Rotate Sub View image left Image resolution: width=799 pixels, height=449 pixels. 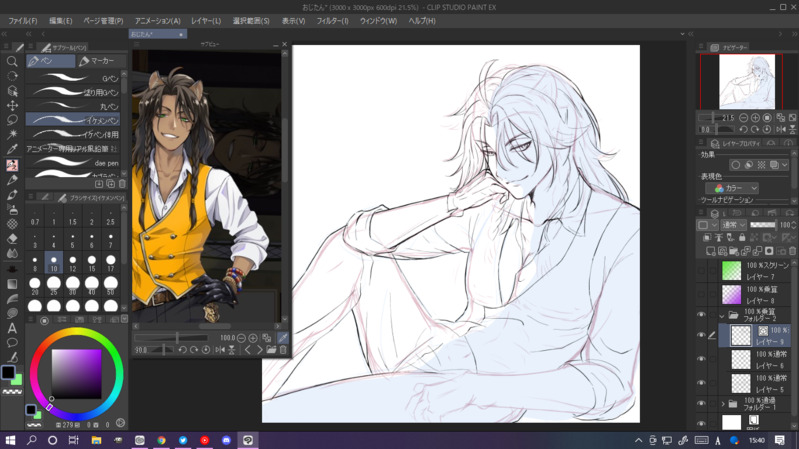pyautogui.click(x=182, y=350)
